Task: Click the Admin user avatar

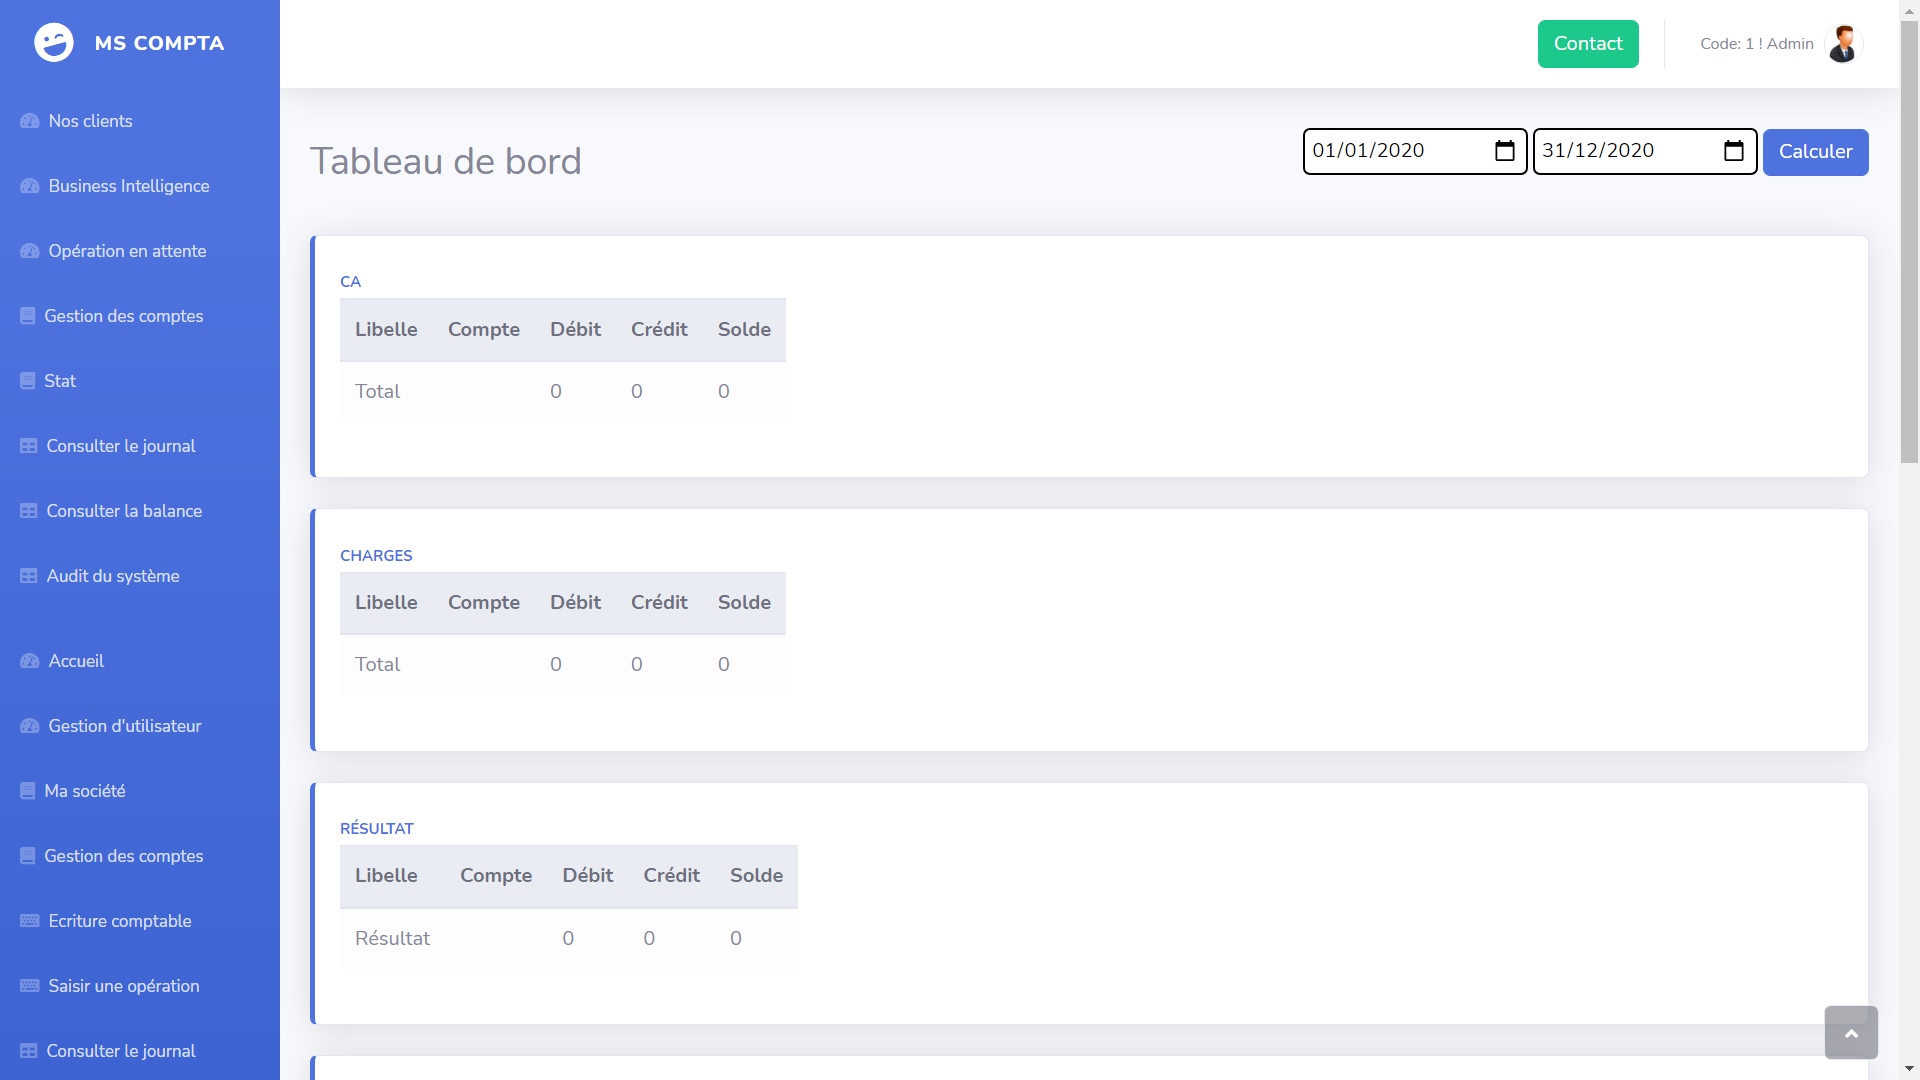Action: [x=1843, y=44]
